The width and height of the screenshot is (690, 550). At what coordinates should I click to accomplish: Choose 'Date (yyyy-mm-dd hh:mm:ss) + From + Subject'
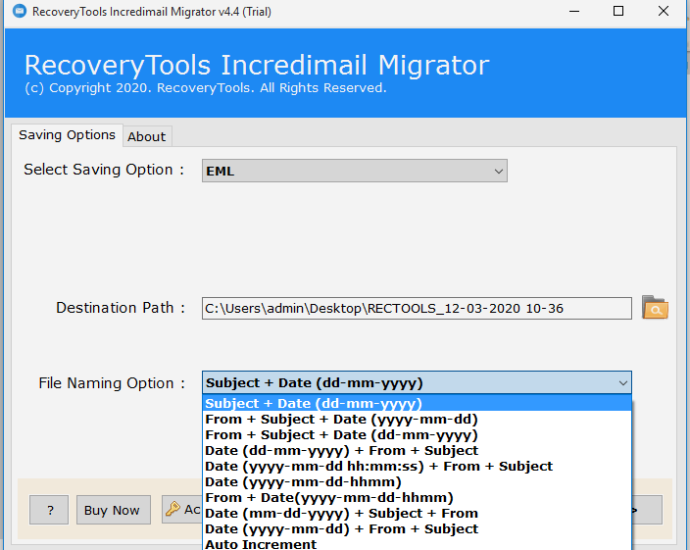378,466
